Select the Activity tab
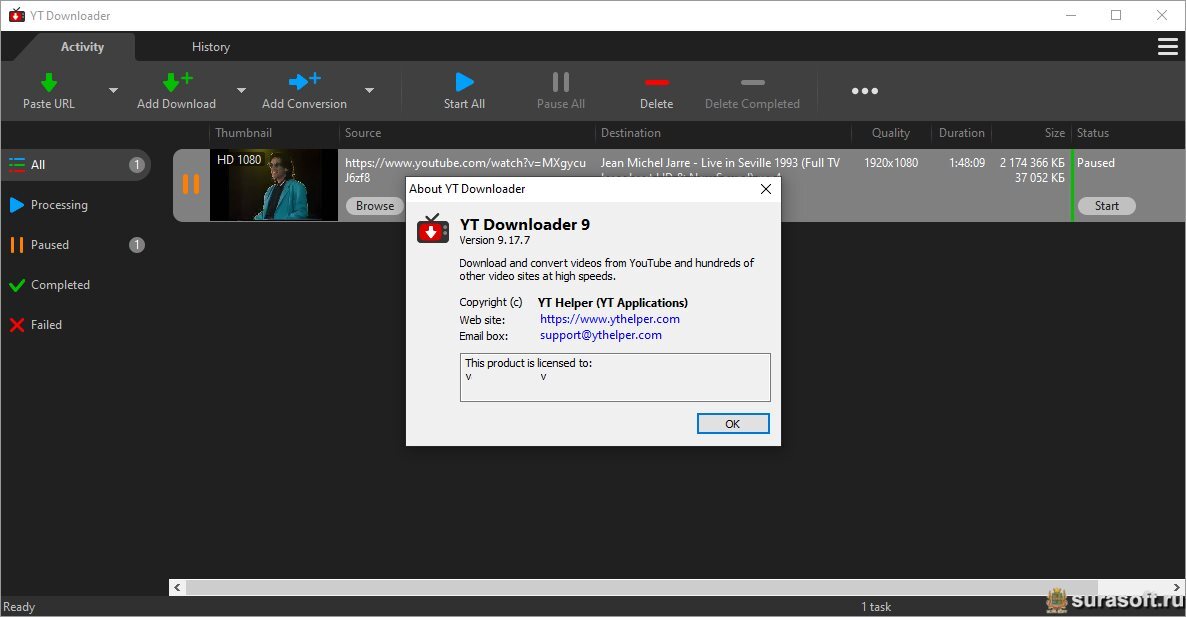Screen dimensions: 1186x617 pyautogui.click(x=82, y=47)
